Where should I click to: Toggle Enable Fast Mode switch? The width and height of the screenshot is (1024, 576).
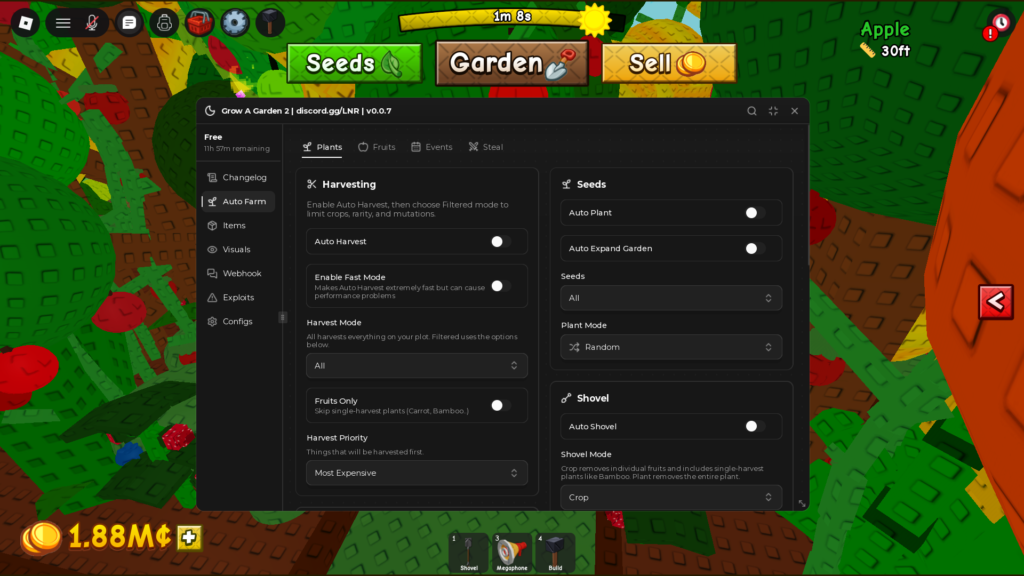501,286
